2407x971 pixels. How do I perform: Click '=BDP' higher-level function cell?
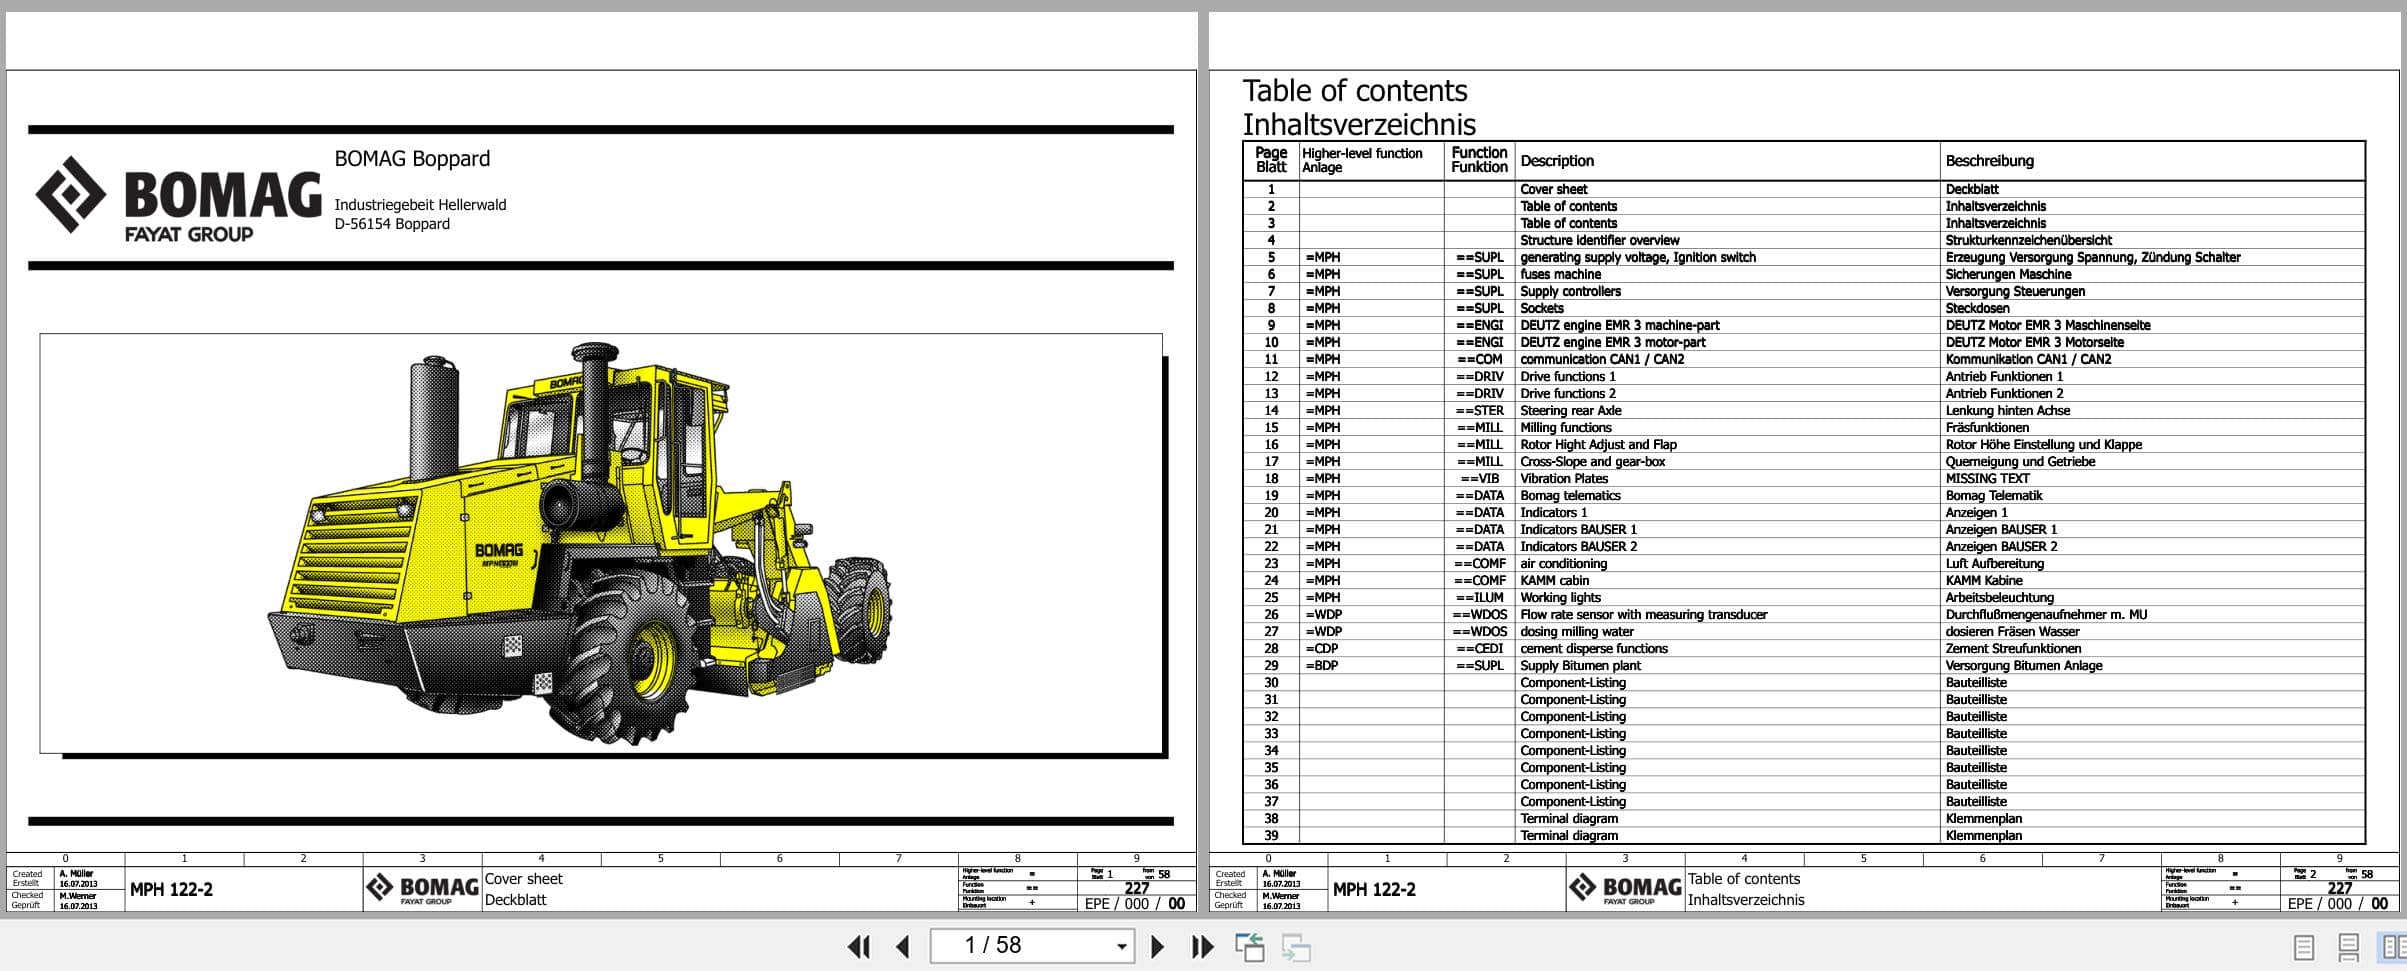1321,665
